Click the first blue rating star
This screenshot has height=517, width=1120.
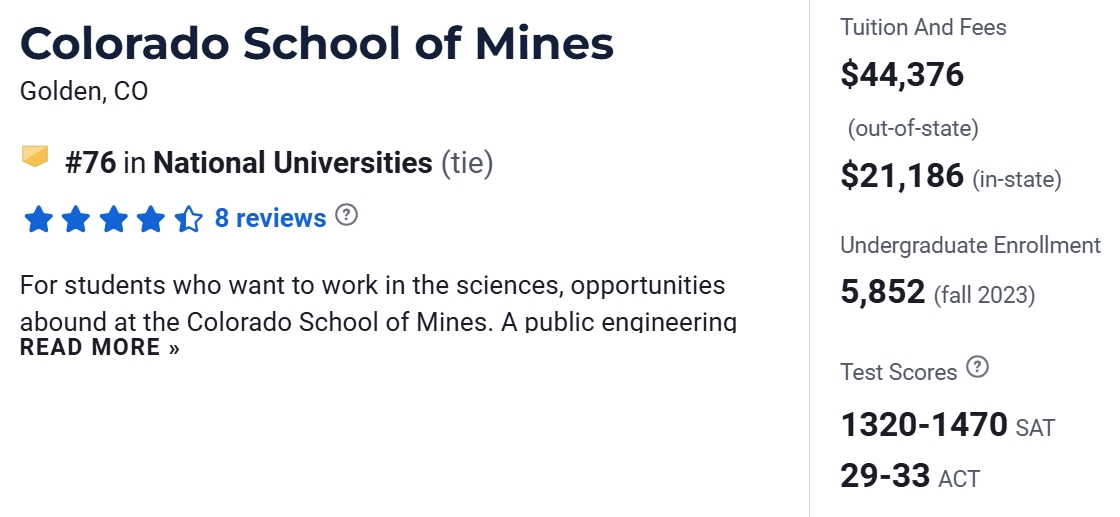[x=38, y=219]
